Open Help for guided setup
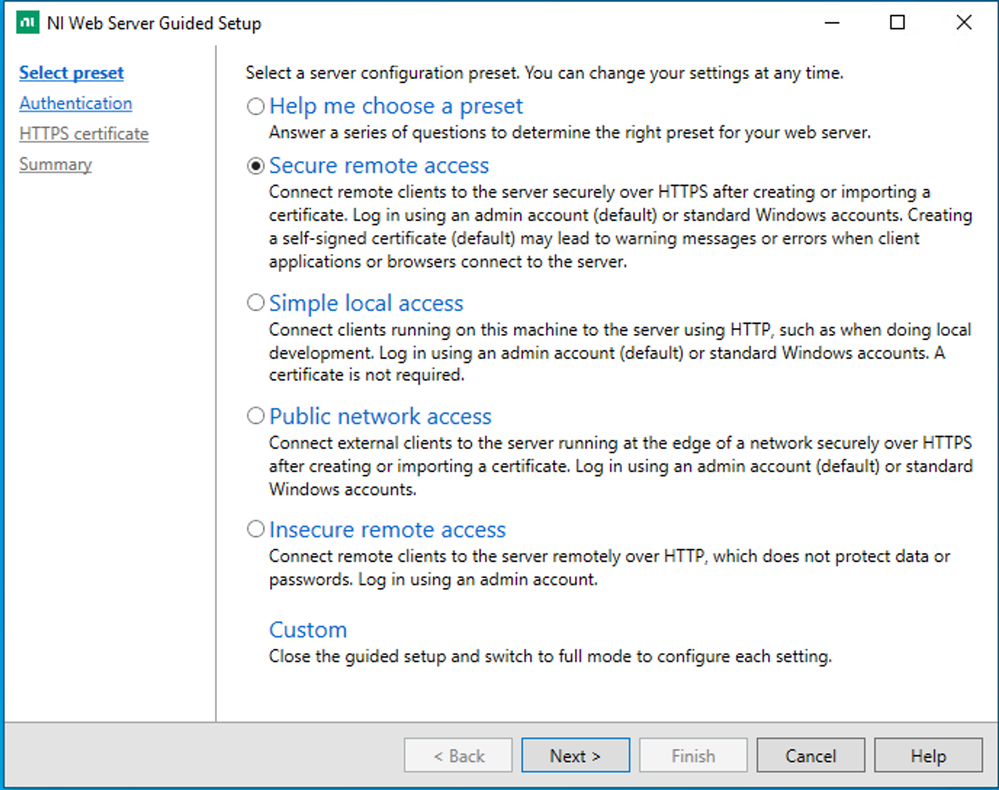Viewport: 999px width, 790px height. click(x=928, y=756)
